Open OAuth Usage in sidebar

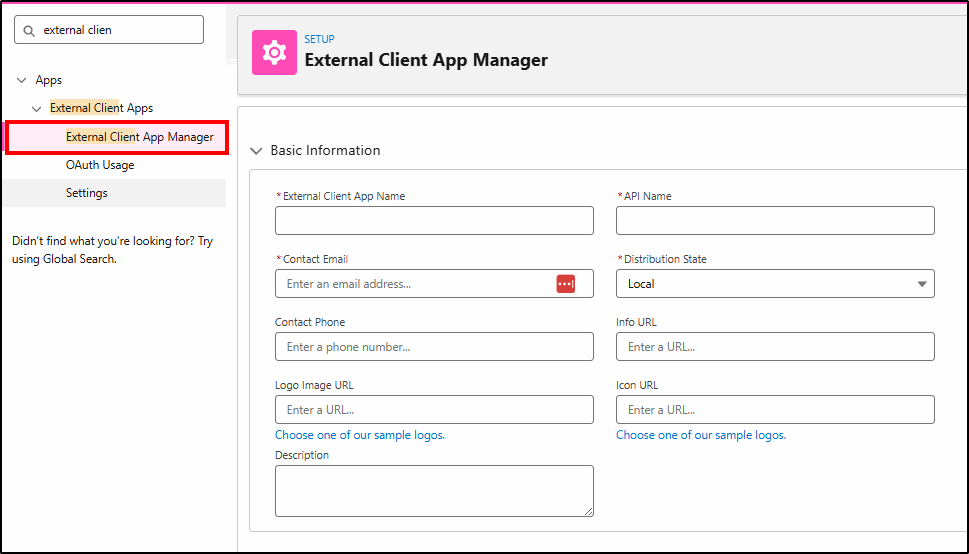(100, 165)
